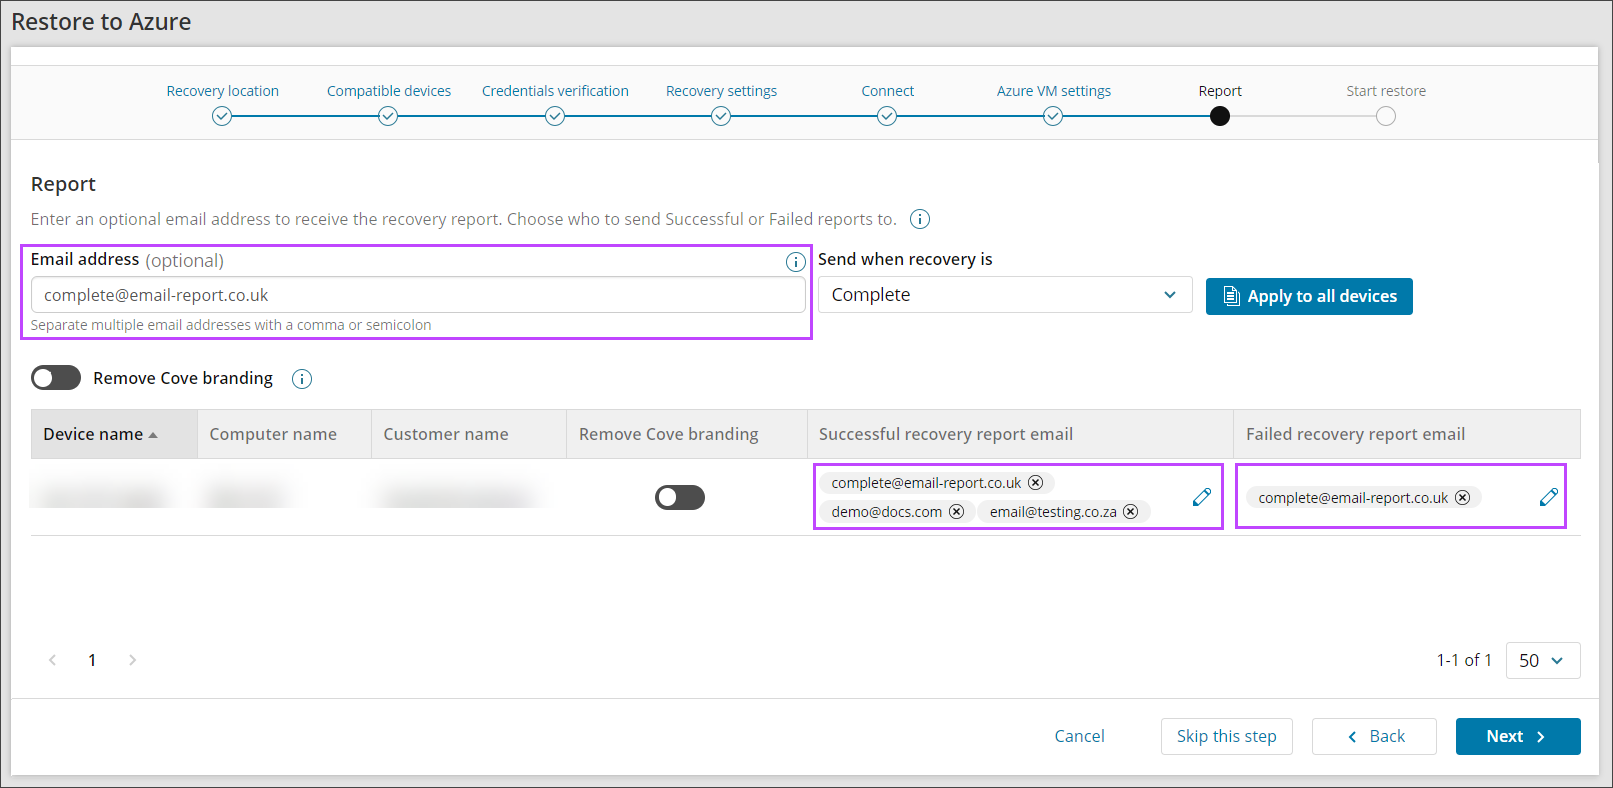Toggle Remove Cove branding for device row

pos(680,497)
